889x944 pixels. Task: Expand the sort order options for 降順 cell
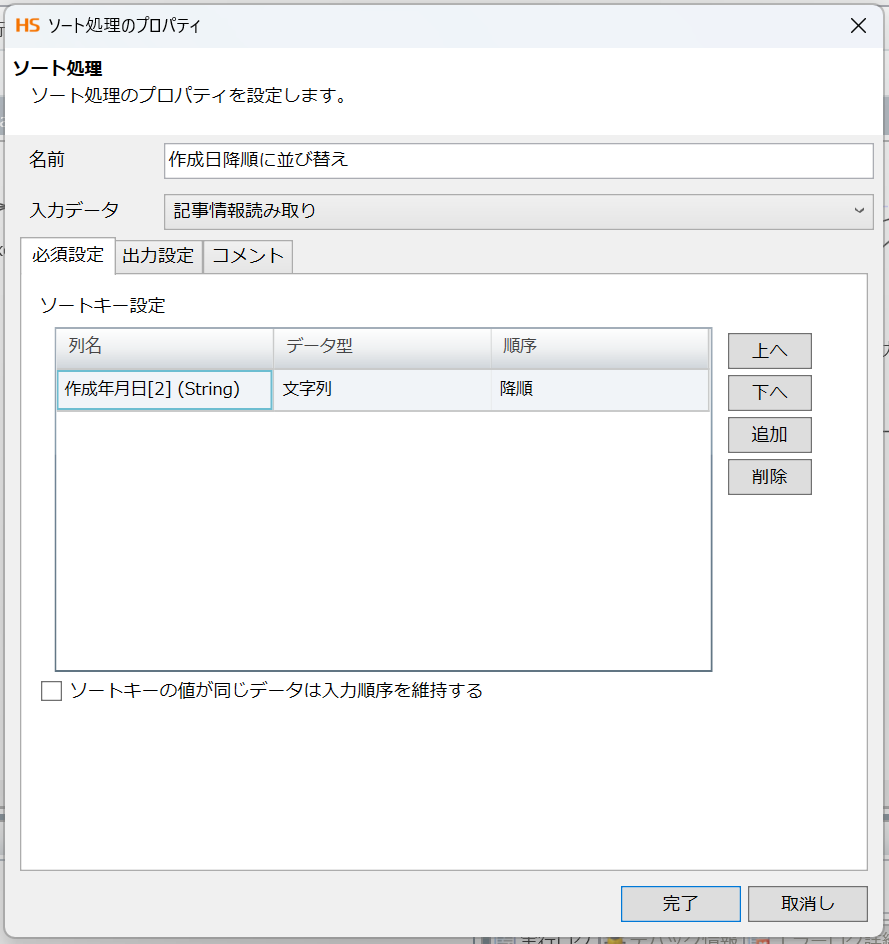[600, 390]
